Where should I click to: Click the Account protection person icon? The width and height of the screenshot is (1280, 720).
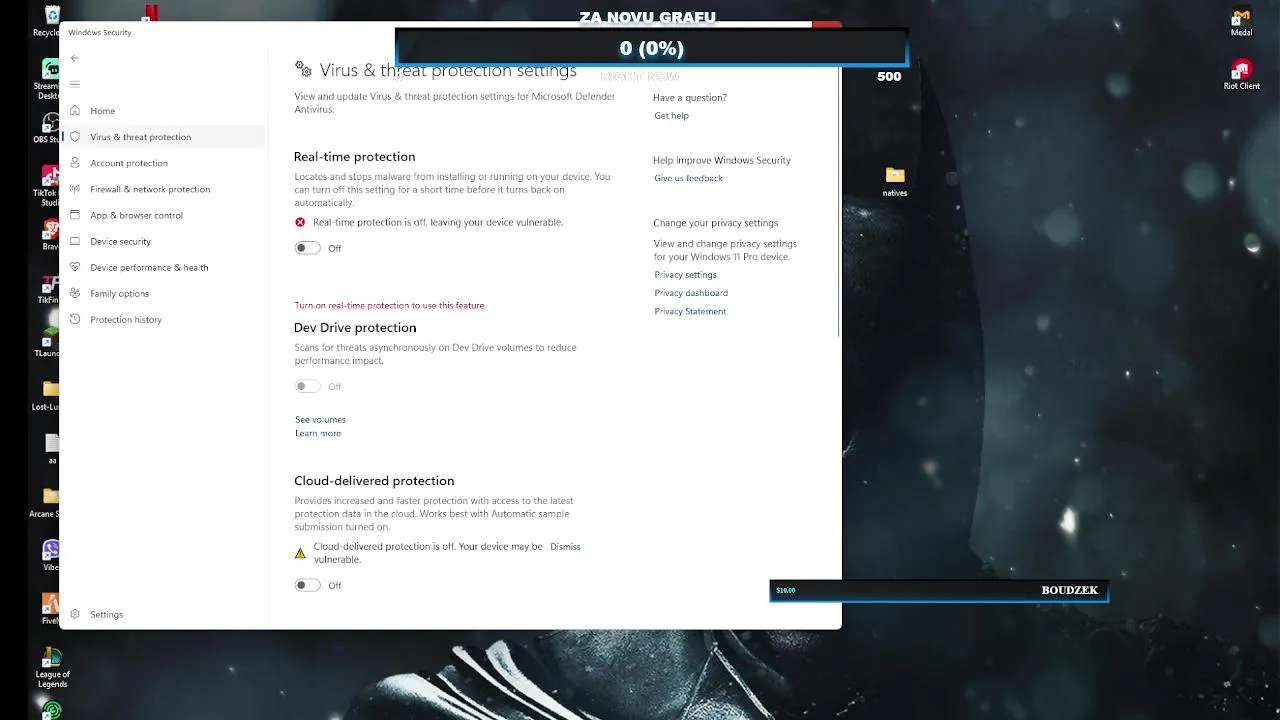tap(75, 163)
